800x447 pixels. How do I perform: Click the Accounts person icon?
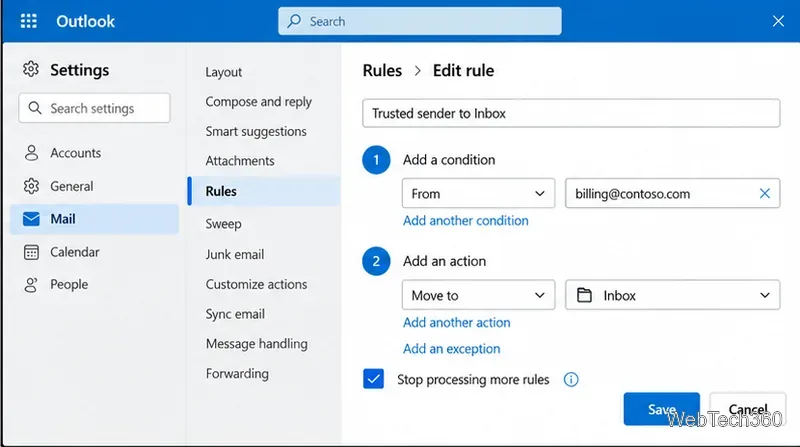(31, 153)
